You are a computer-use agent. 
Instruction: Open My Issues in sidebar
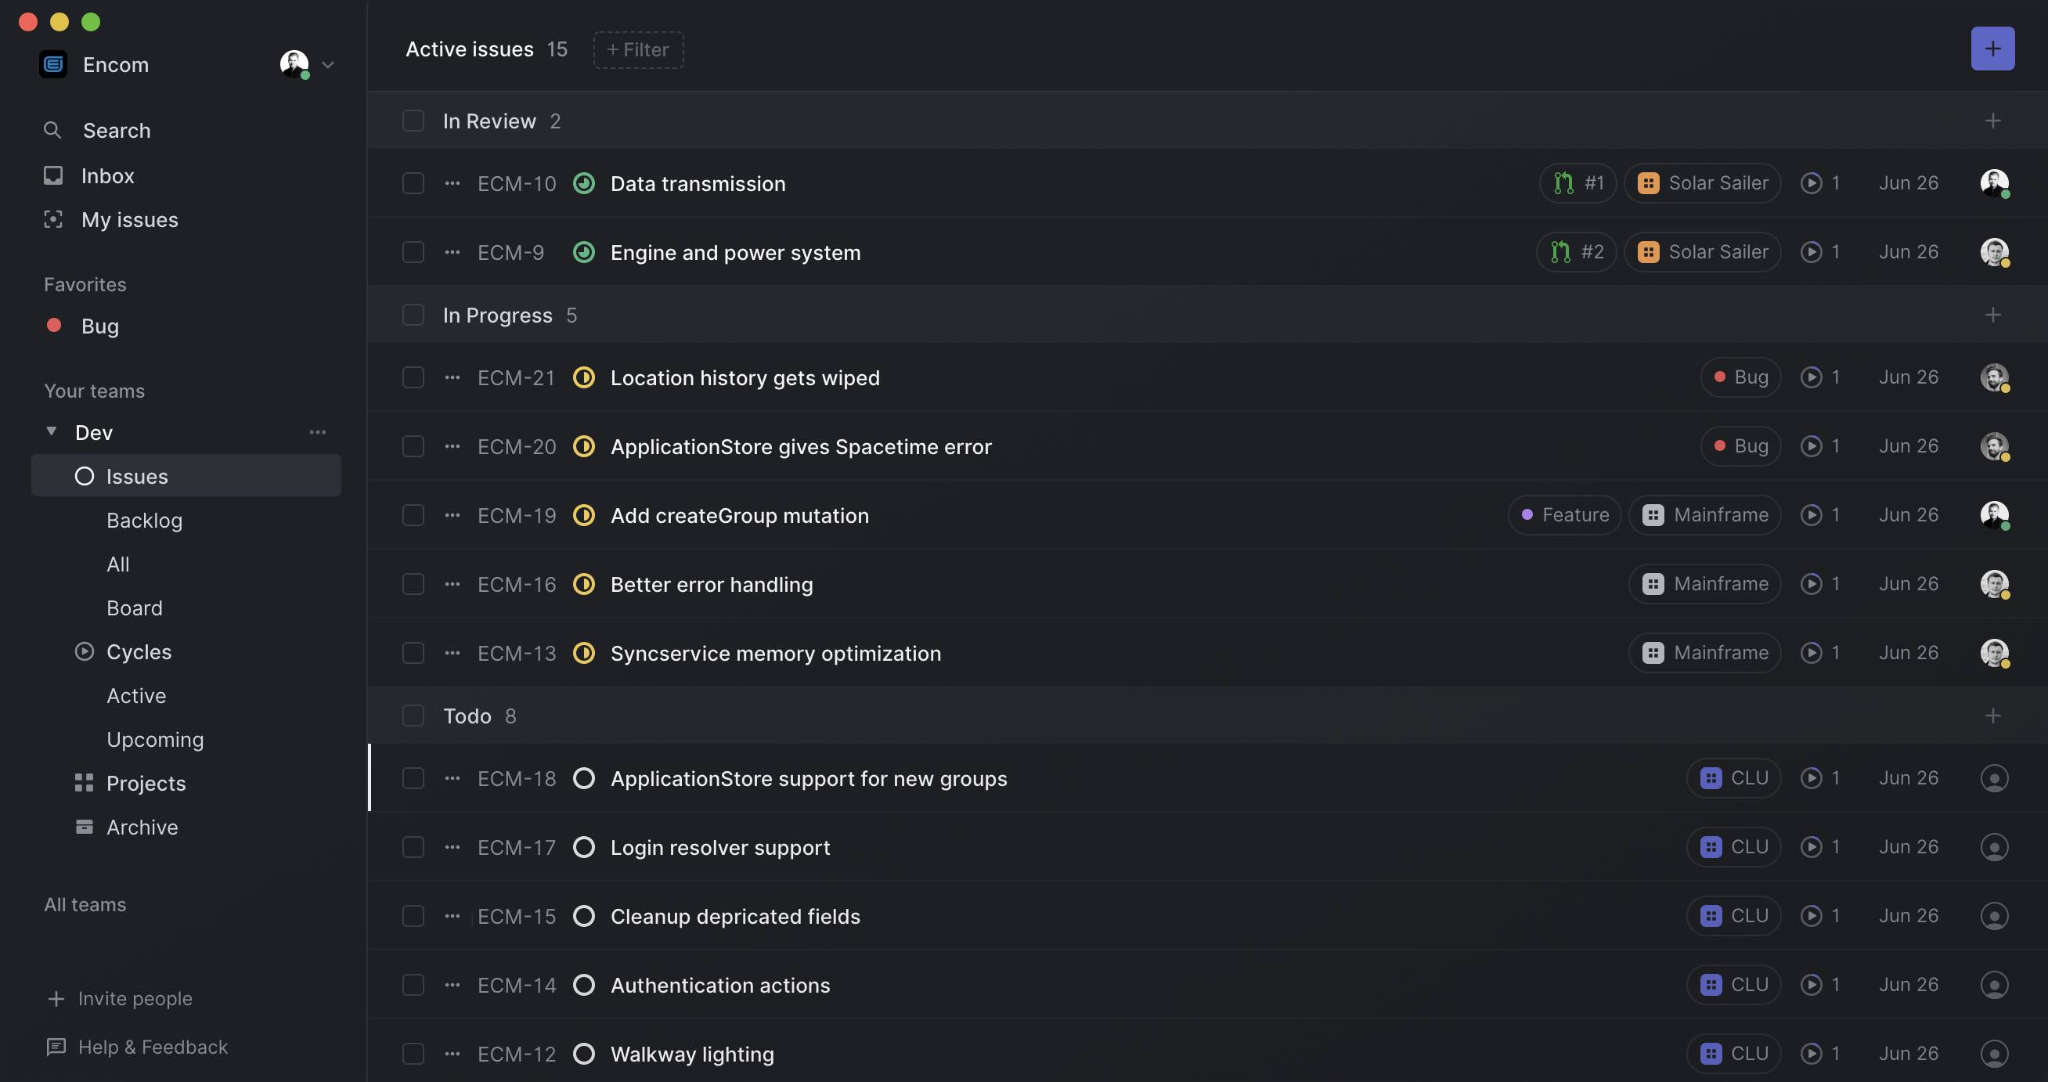tap(130, 218)
